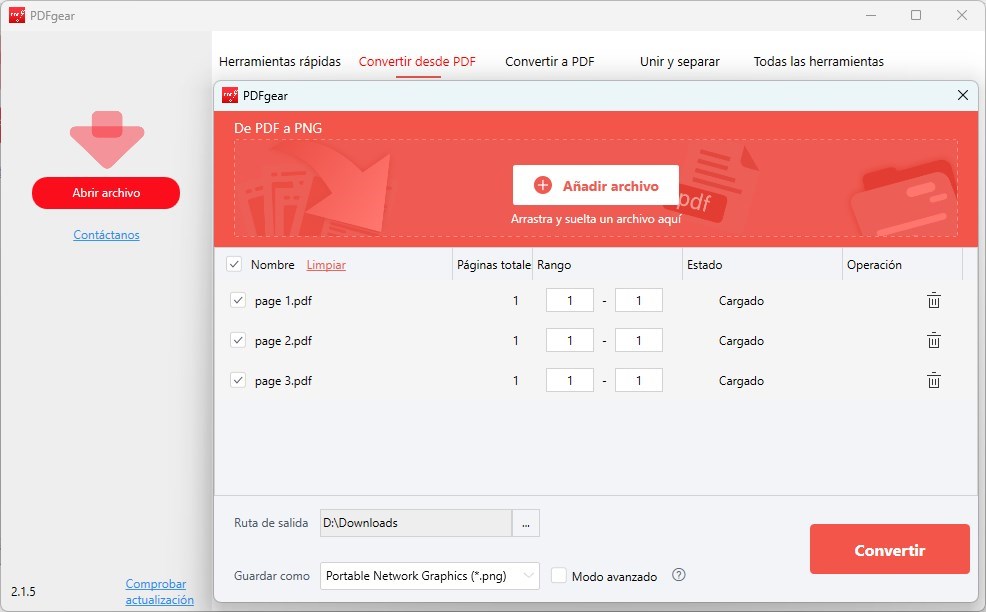986x612 pixels.
Task: Click the version number 2.1.5
Action: coord(23,591)
